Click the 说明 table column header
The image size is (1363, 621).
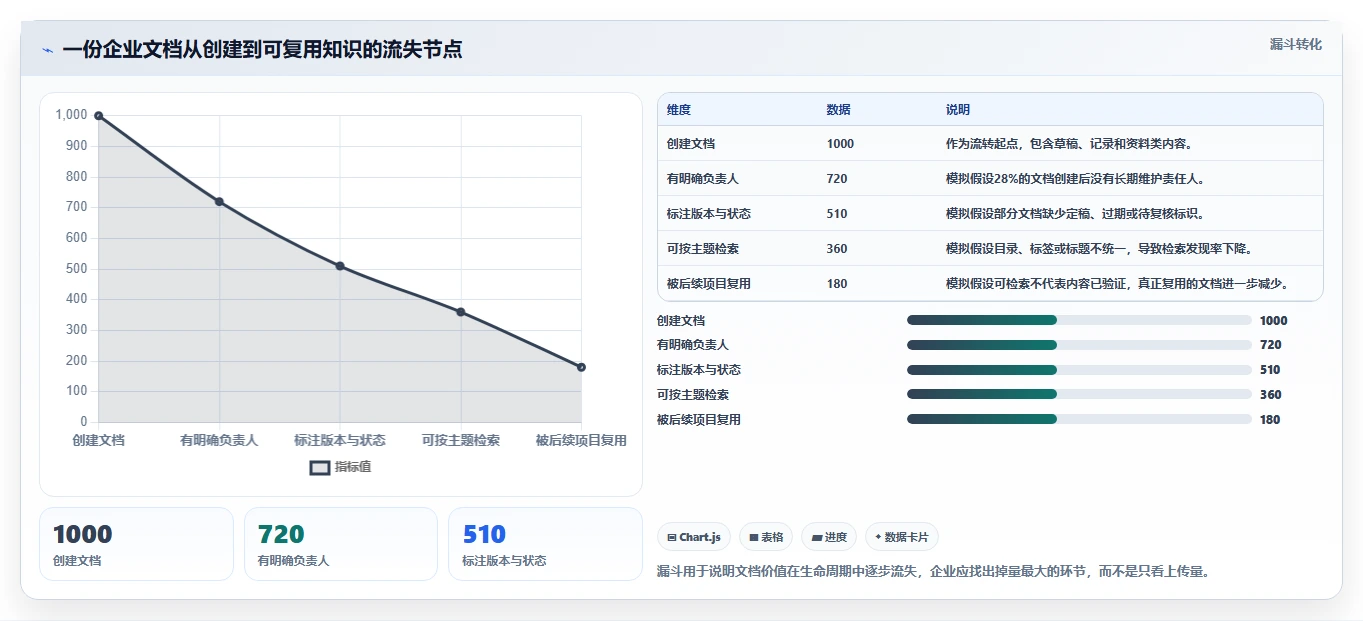pos(958,110)
